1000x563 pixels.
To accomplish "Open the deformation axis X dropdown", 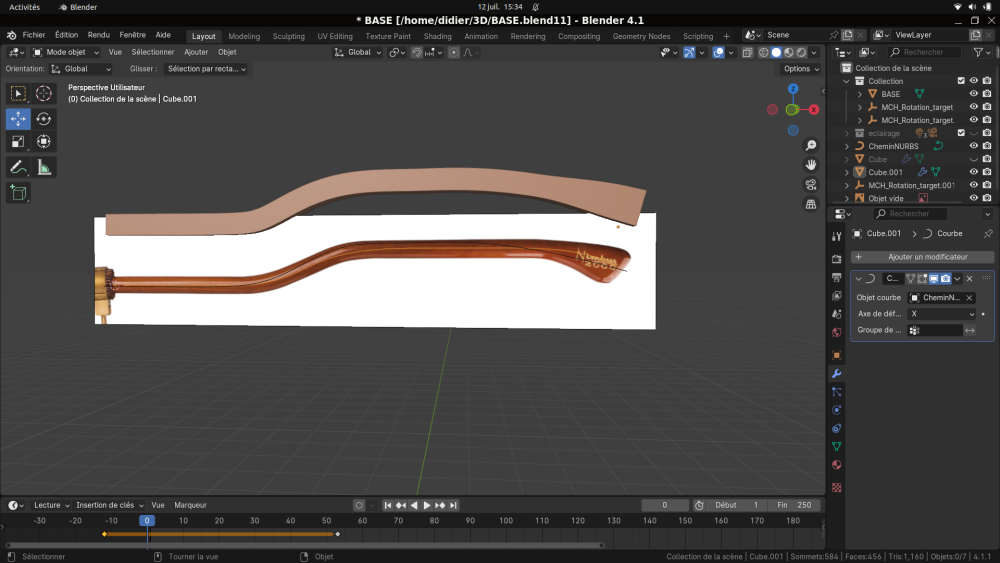I will (942, 314).
